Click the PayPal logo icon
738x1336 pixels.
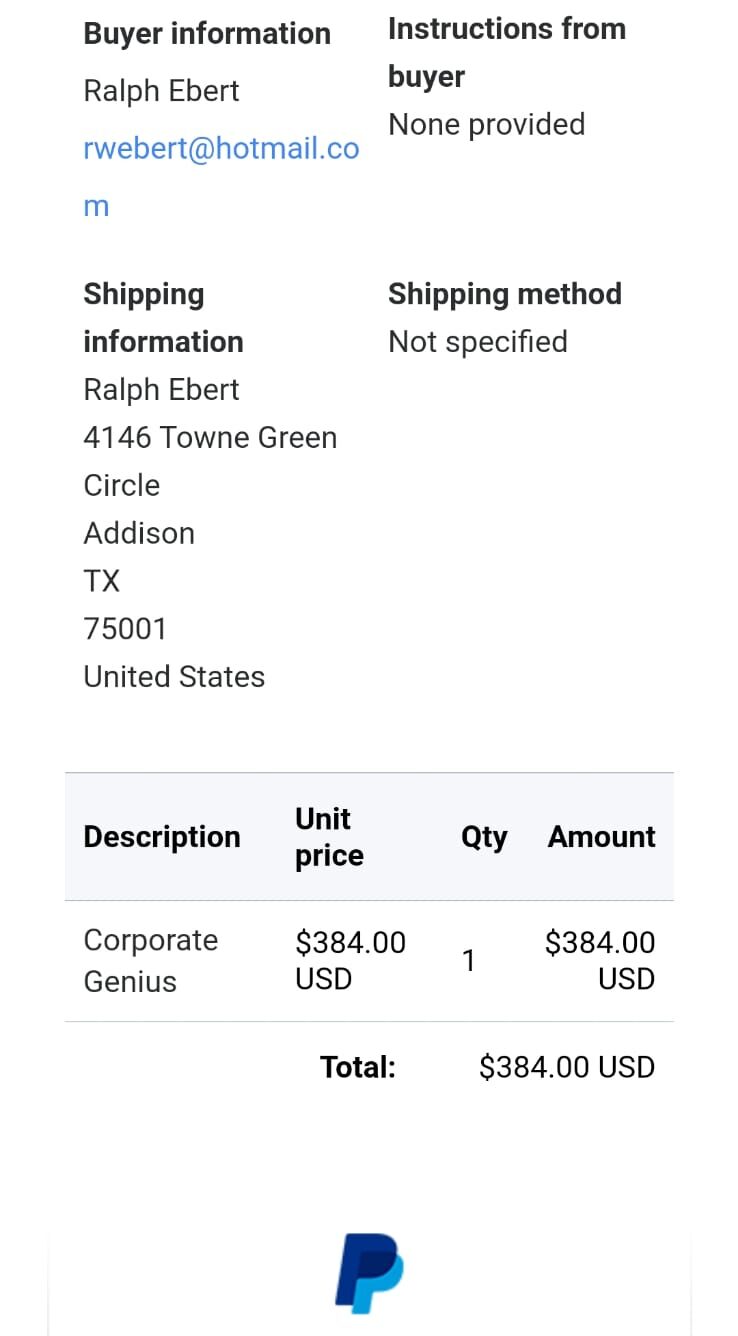coord(369,1273)
